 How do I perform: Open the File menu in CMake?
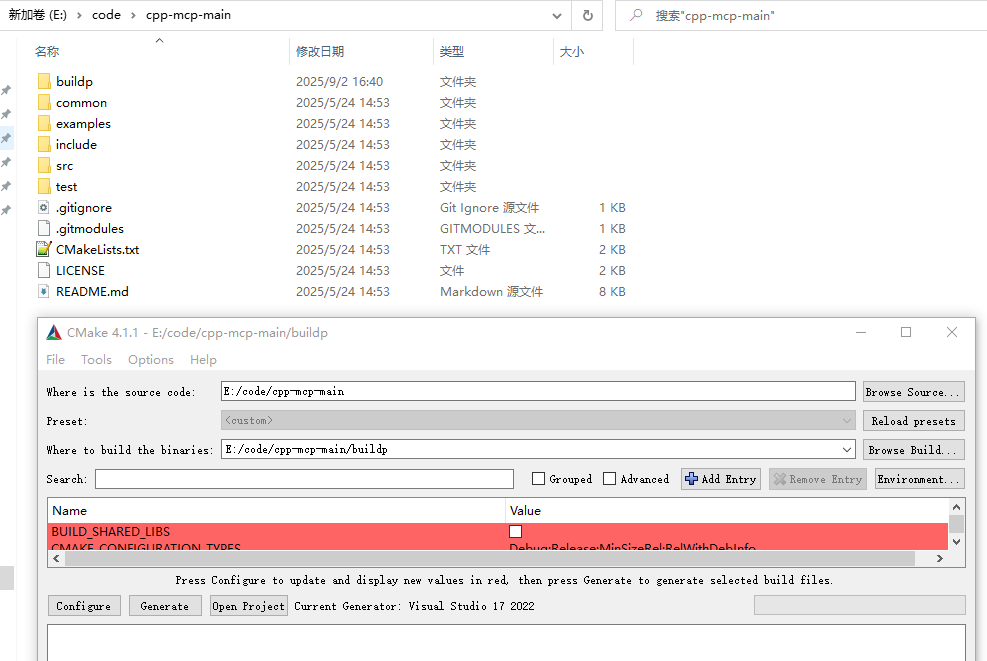tap(55, 359)
